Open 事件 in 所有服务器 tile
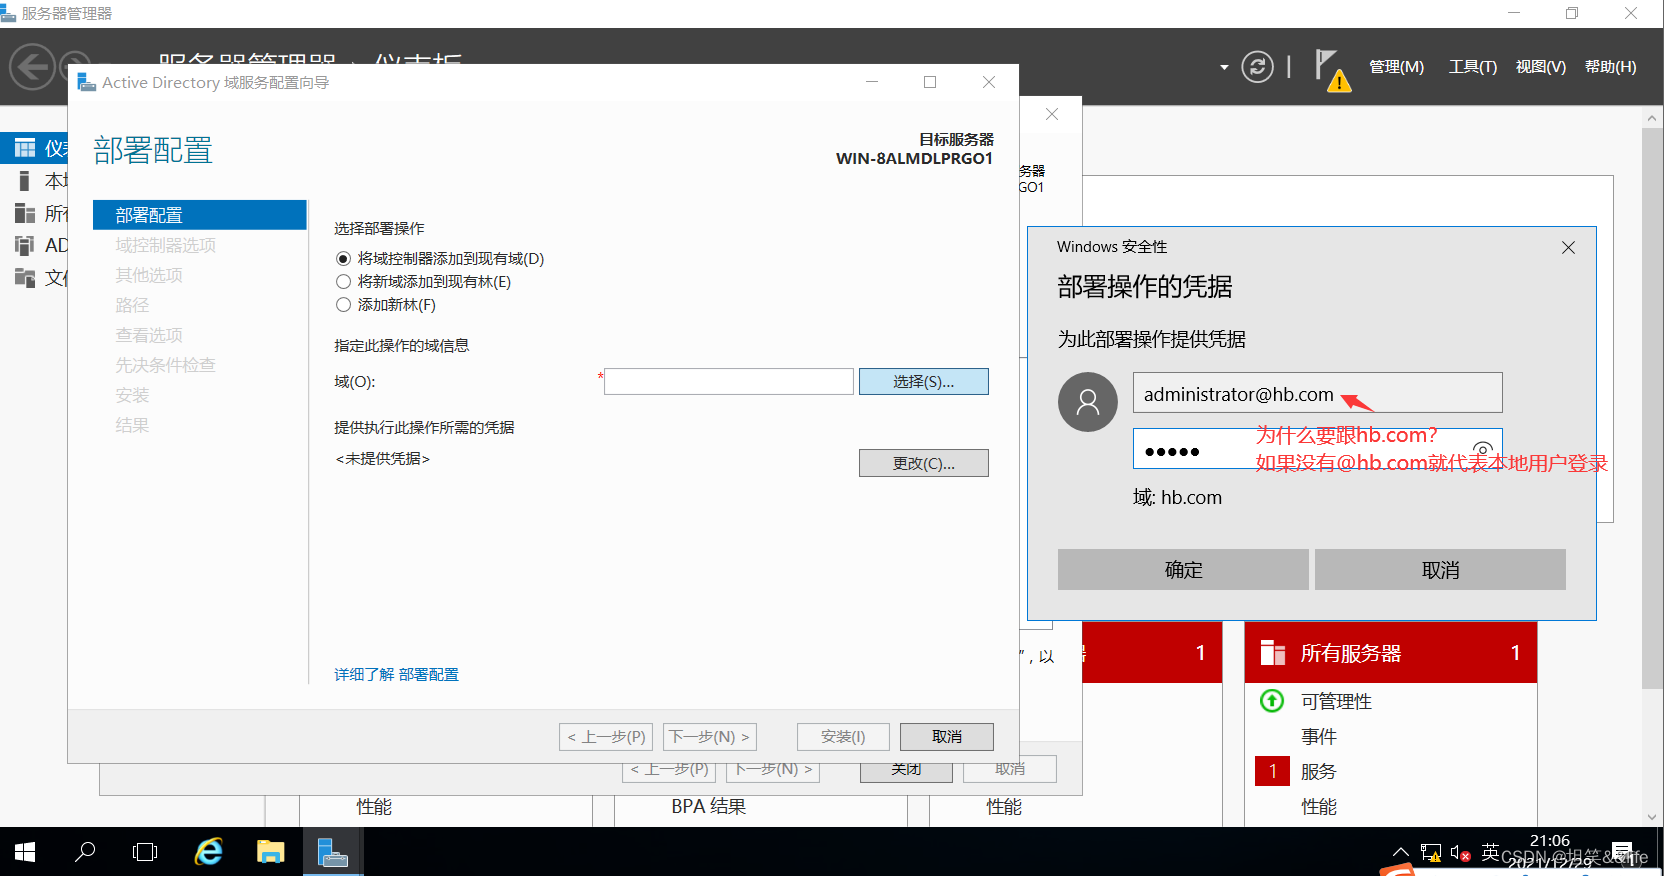 [1318, 737]
